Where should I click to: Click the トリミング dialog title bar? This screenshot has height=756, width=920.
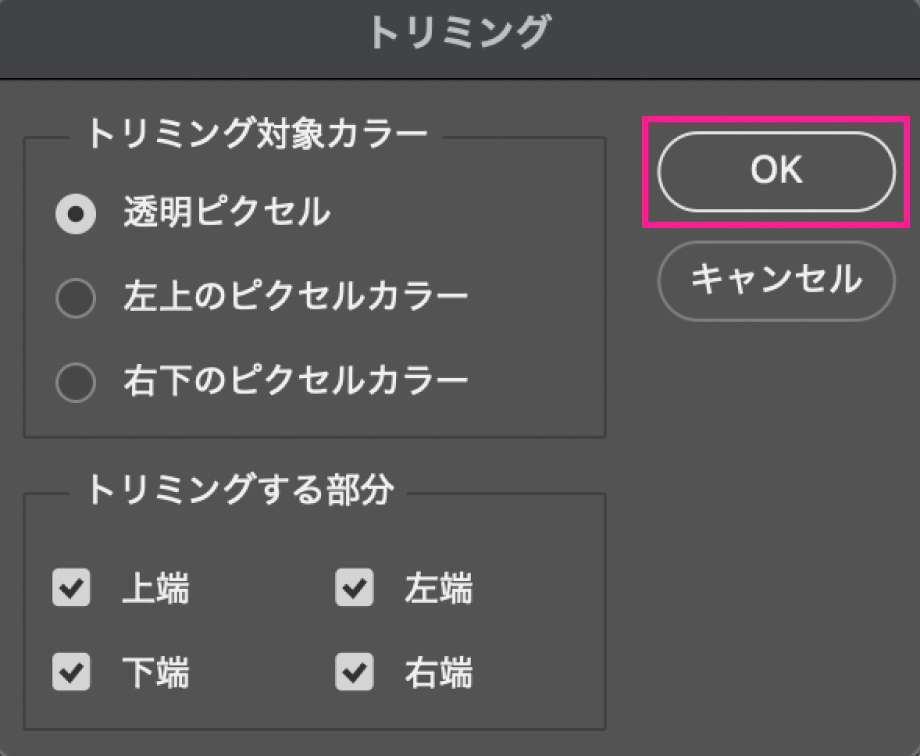pos(459,34)
